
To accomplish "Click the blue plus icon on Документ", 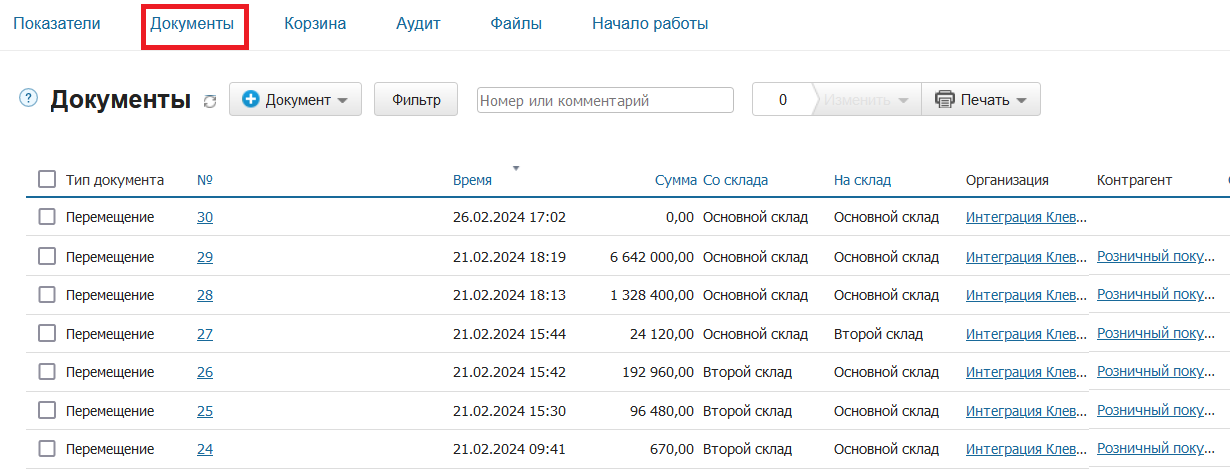I will click(x=251, y=100).
